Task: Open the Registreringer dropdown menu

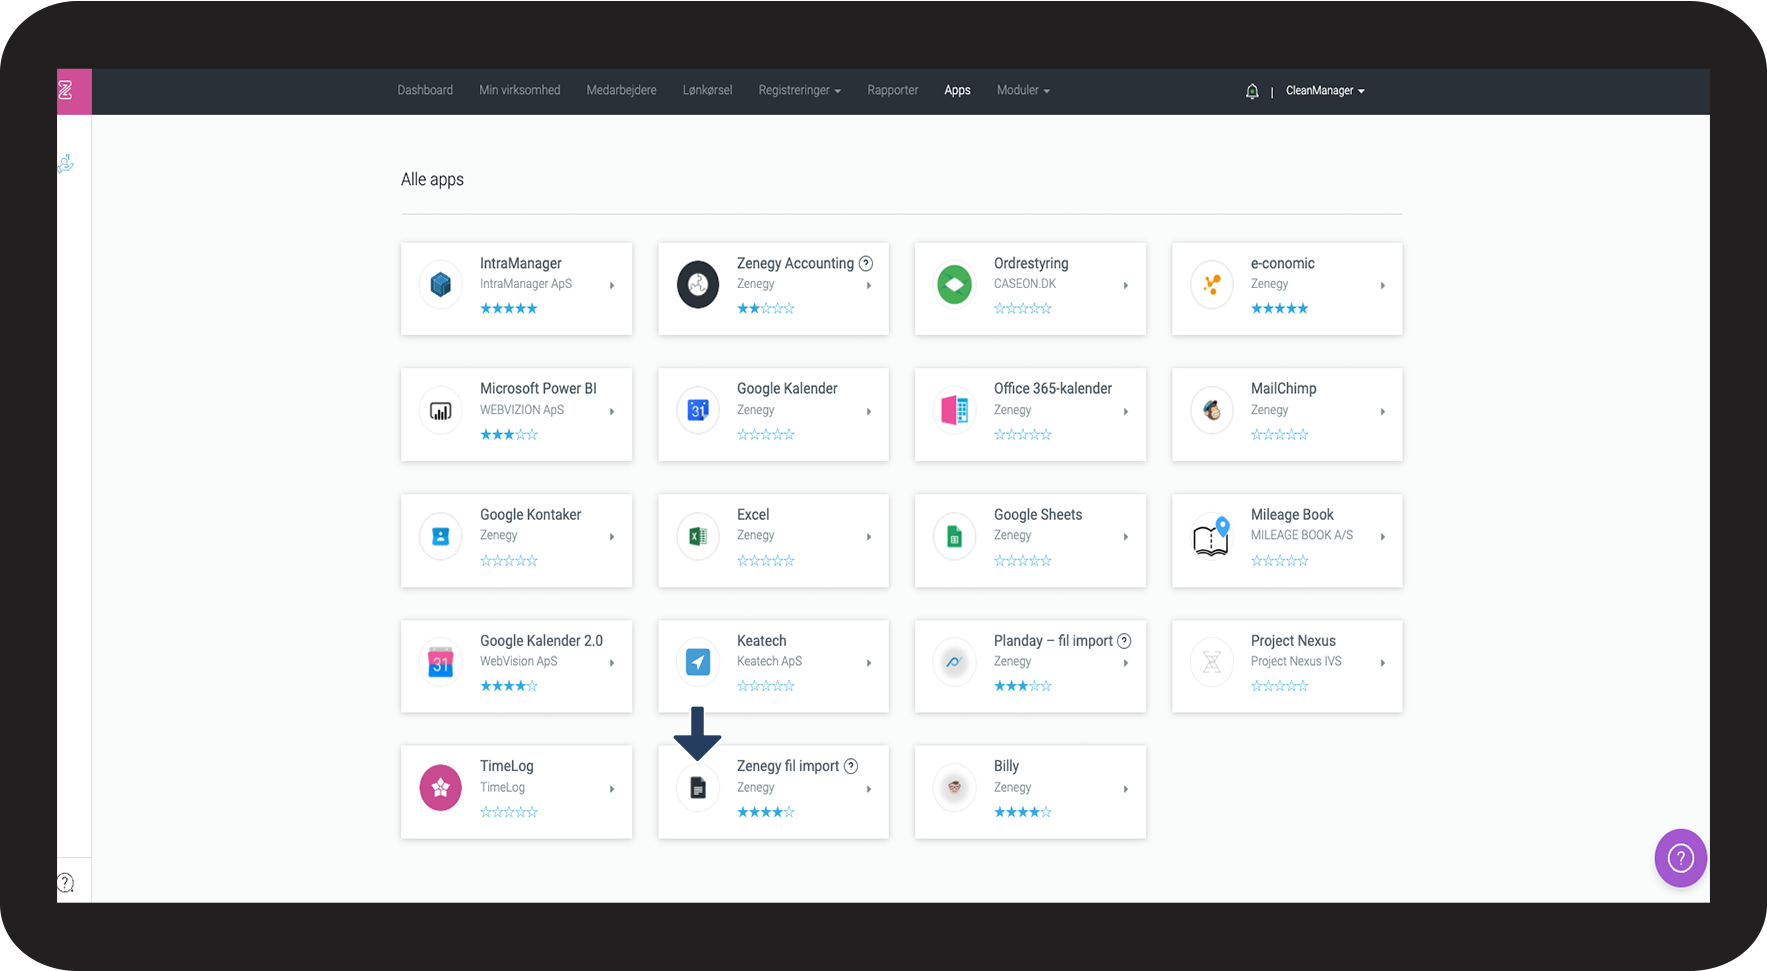Action: point(799,91)
